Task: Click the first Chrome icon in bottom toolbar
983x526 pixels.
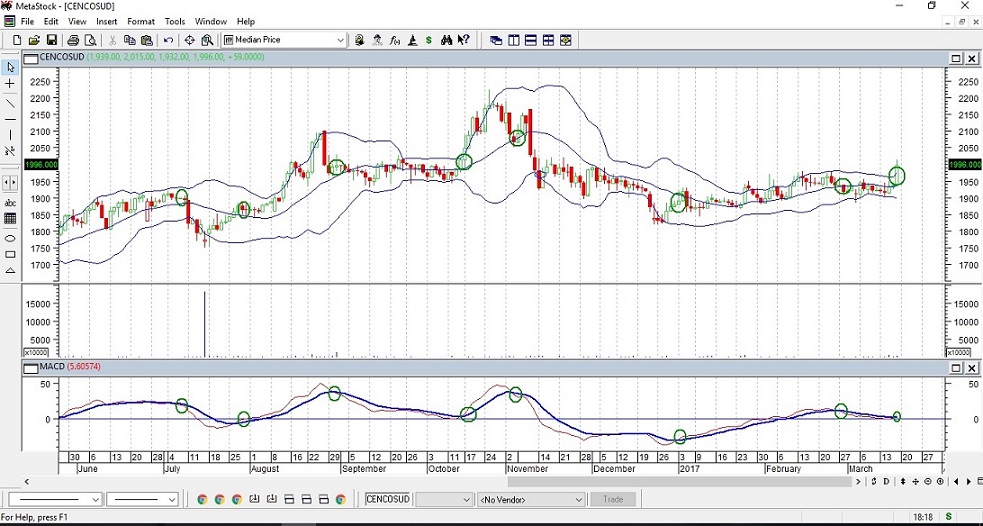Action: point(202,500)
